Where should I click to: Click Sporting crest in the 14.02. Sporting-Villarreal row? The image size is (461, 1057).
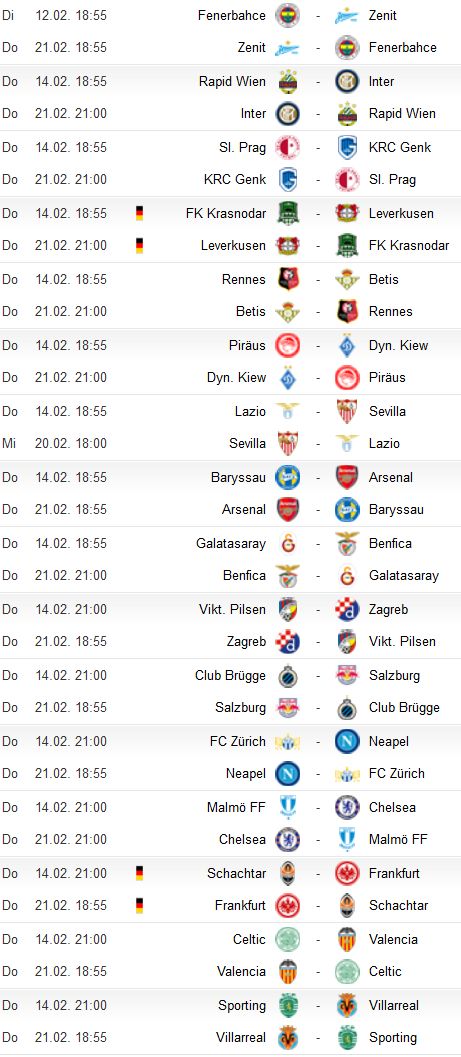288,1005
